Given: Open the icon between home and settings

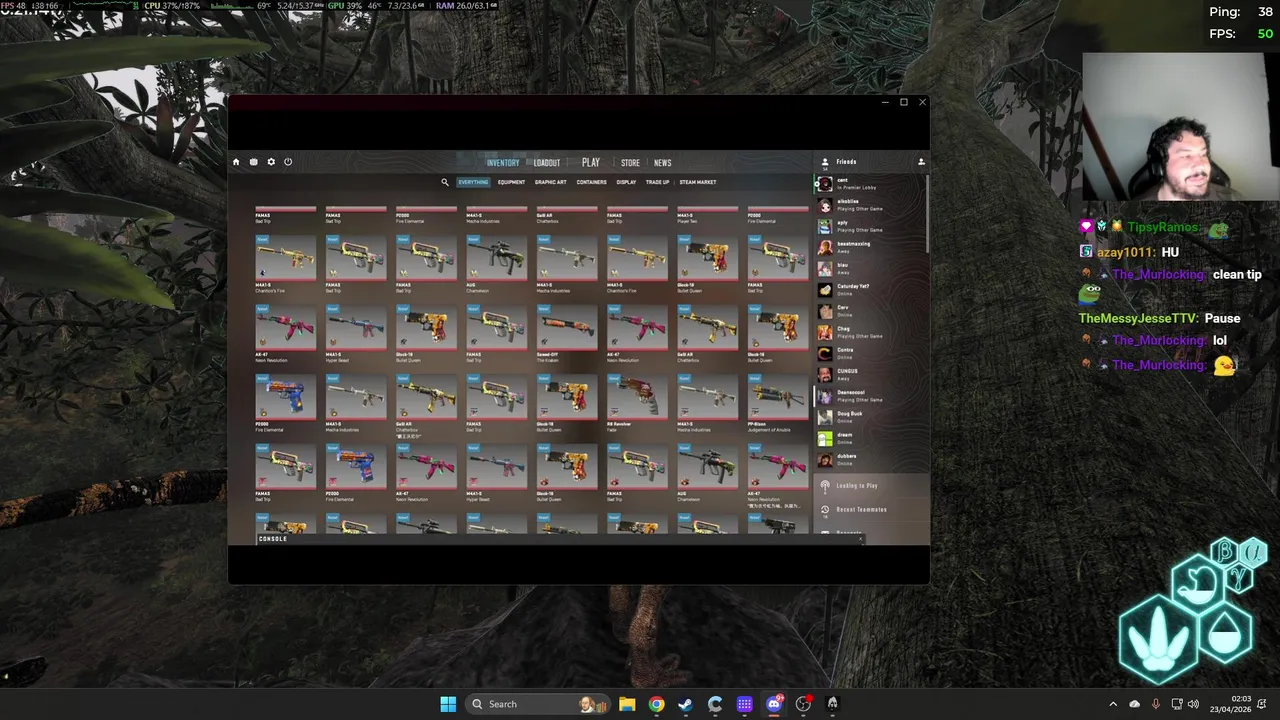Looking at the screenshot, I should [253, 162].
